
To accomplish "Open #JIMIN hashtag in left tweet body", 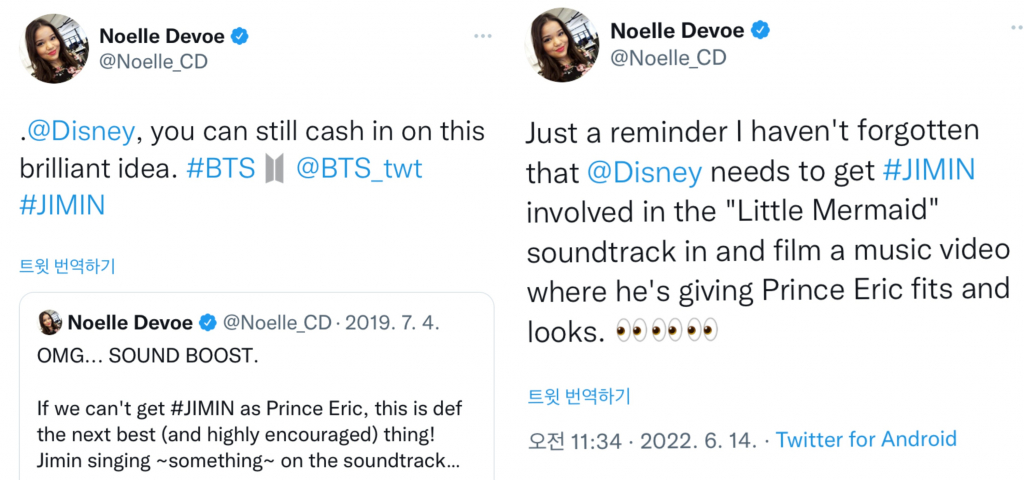I will (62, 204).
